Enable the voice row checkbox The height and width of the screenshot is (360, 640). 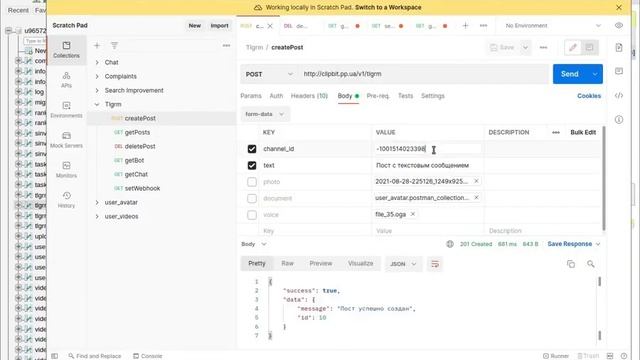[x=252, y=215]
